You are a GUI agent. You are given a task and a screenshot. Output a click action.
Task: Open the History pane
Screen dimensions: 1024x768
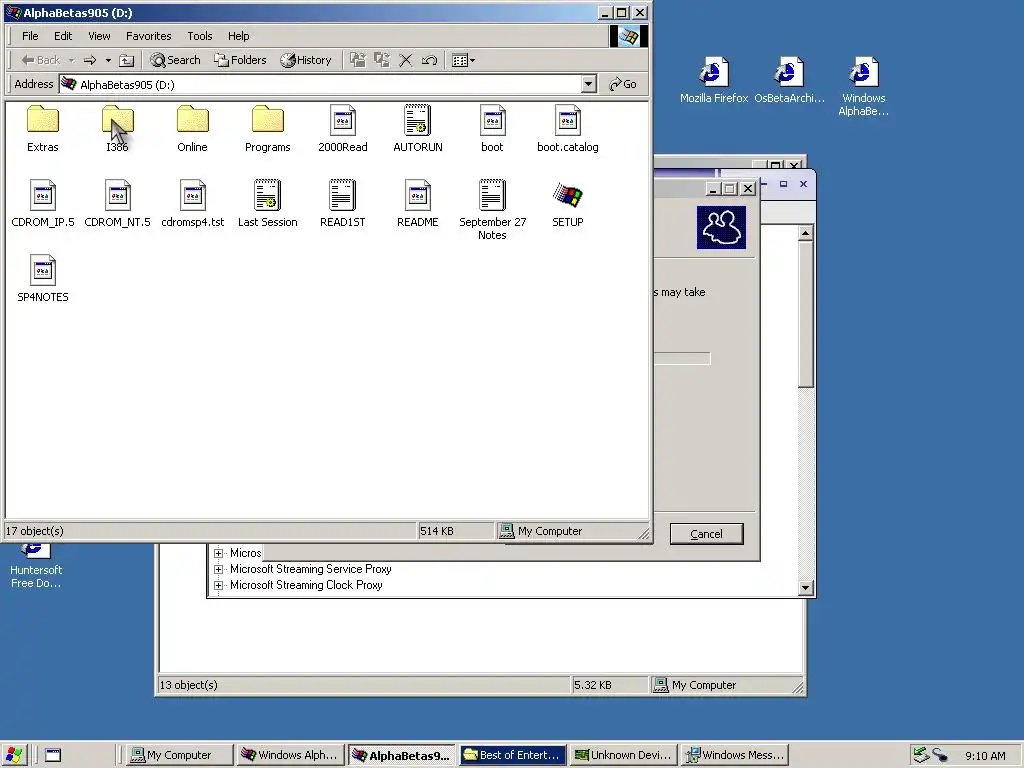(306, 60)
